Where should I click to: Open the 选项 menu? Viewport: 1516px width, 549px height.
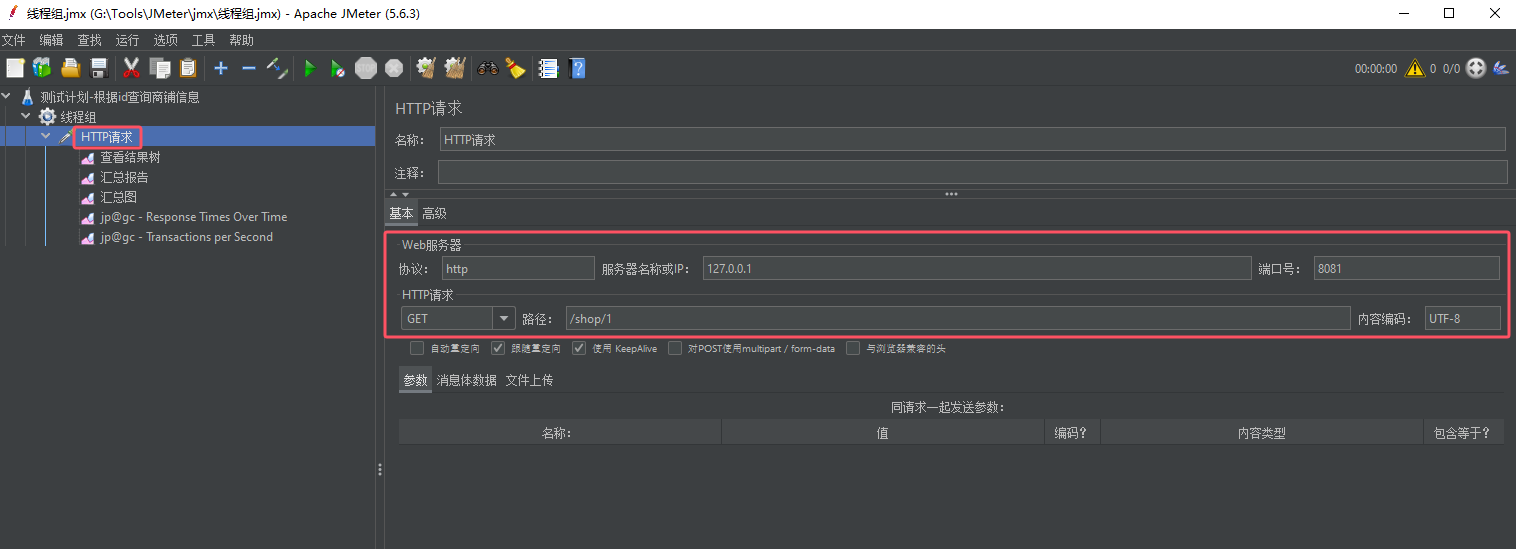[x=165, y=40]
